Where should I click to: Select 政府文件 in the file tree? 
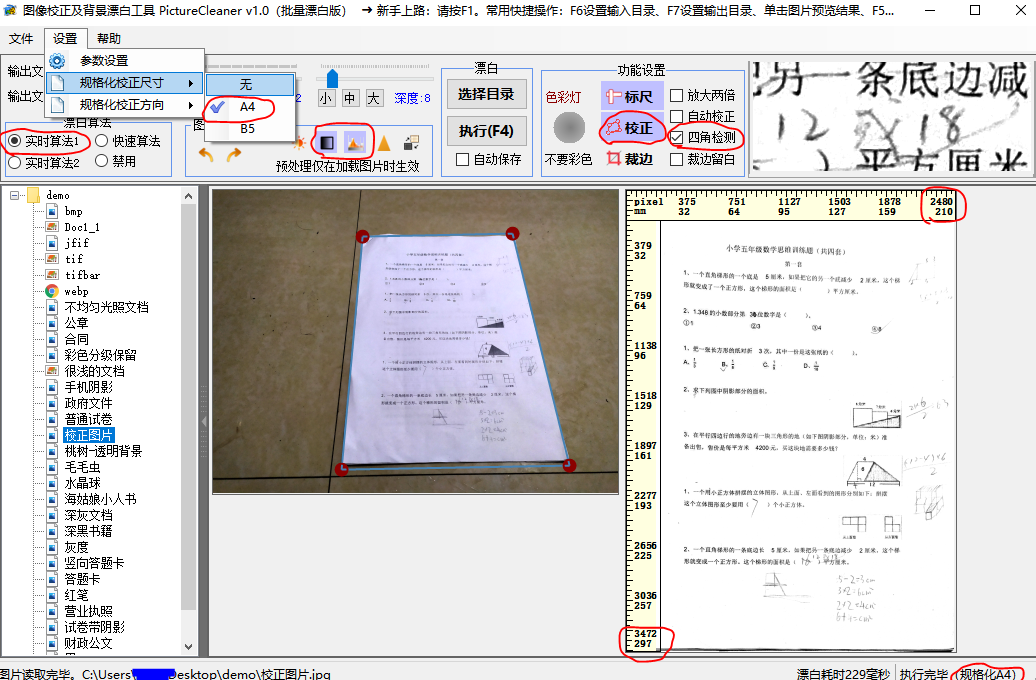pos(89,403)
